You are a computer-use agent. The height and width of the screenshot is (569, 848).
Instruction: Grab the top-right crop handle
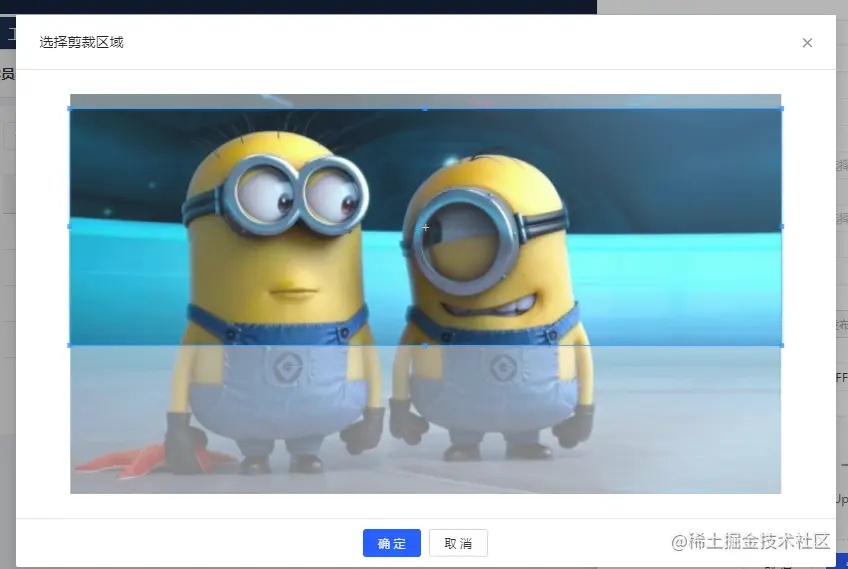pos(781,109)
